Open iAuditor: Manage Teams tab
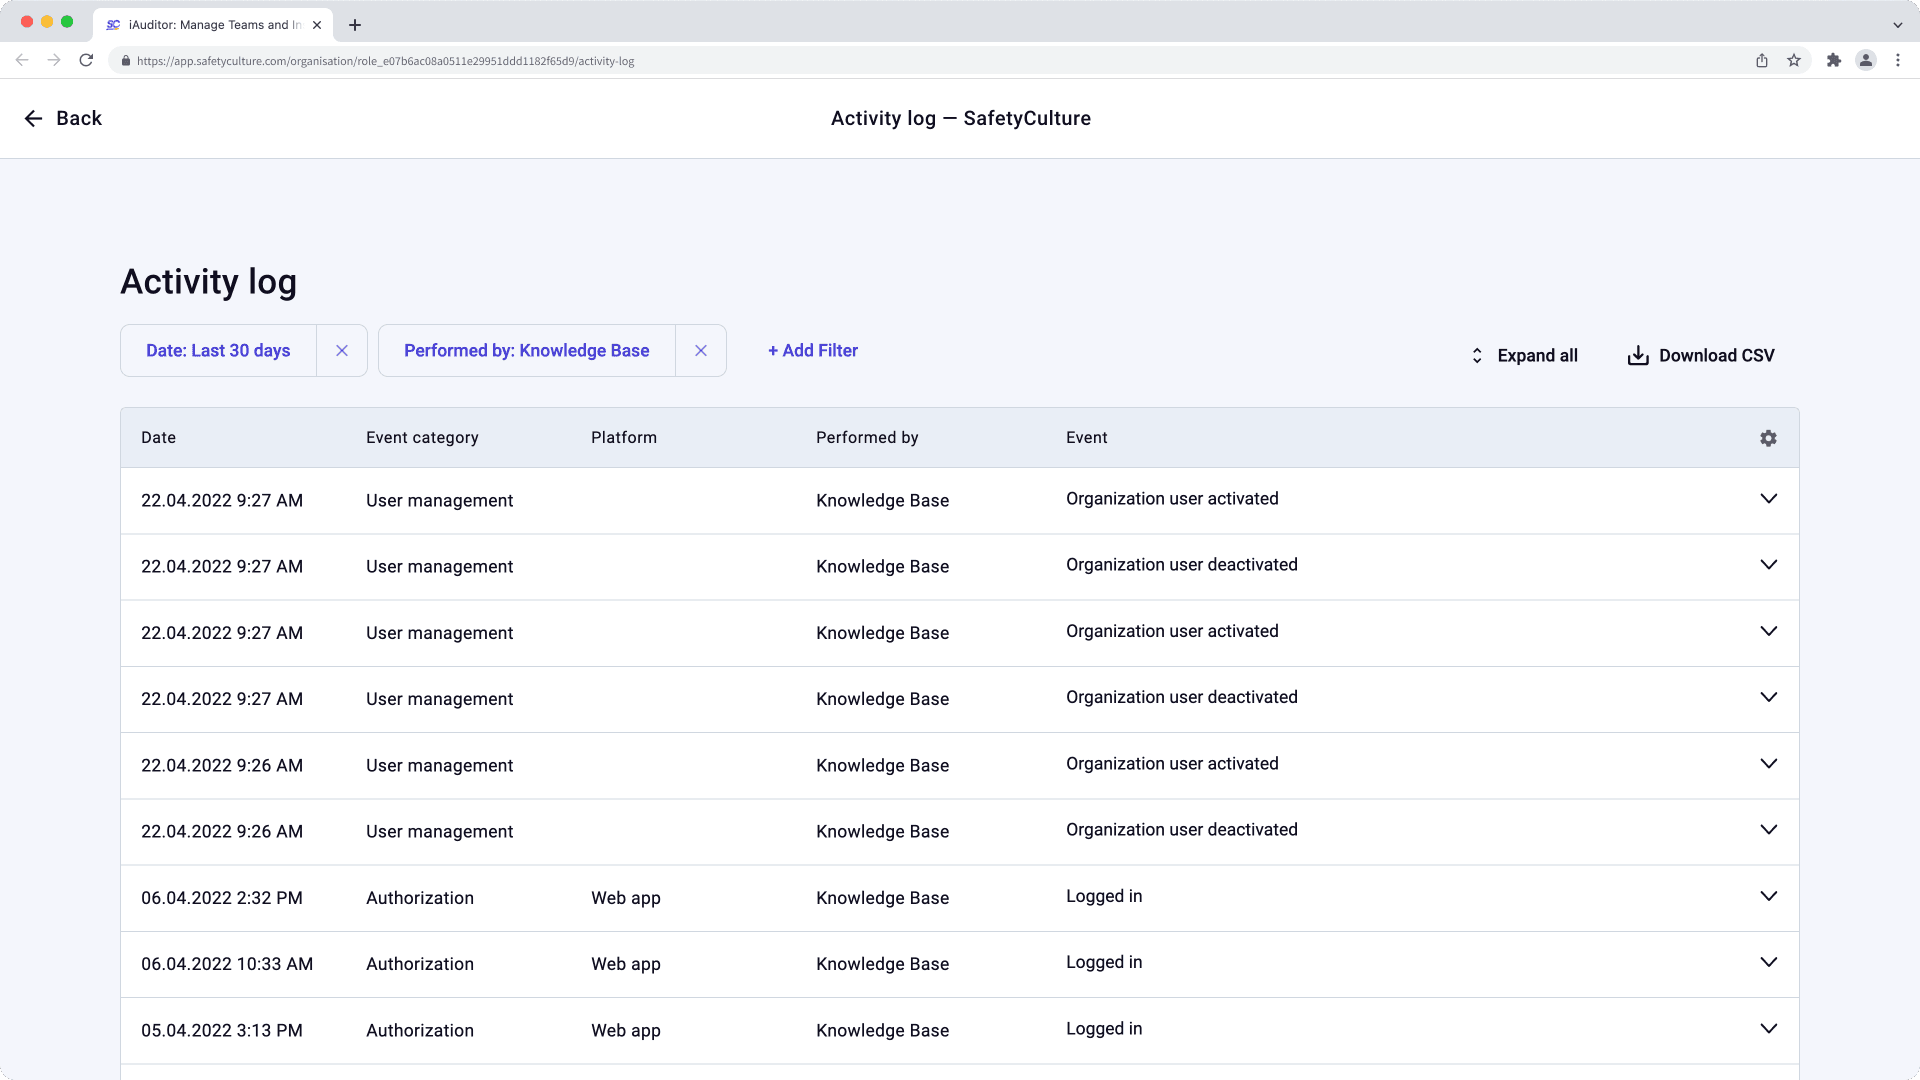Viewport: 1920px width, 1080px height. tap(214, 24)
